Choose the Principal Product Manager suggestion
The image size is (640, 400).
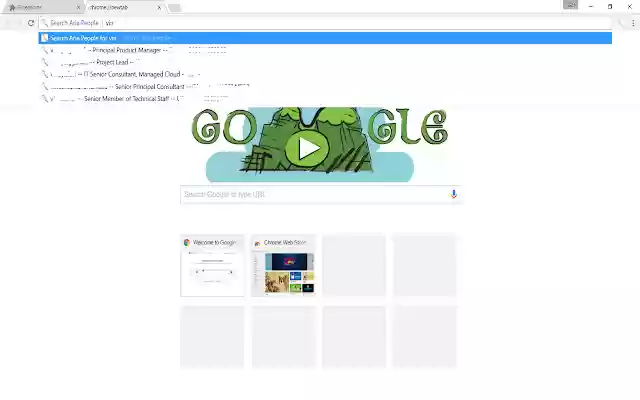pyautogui.click(x=325, y=50)
